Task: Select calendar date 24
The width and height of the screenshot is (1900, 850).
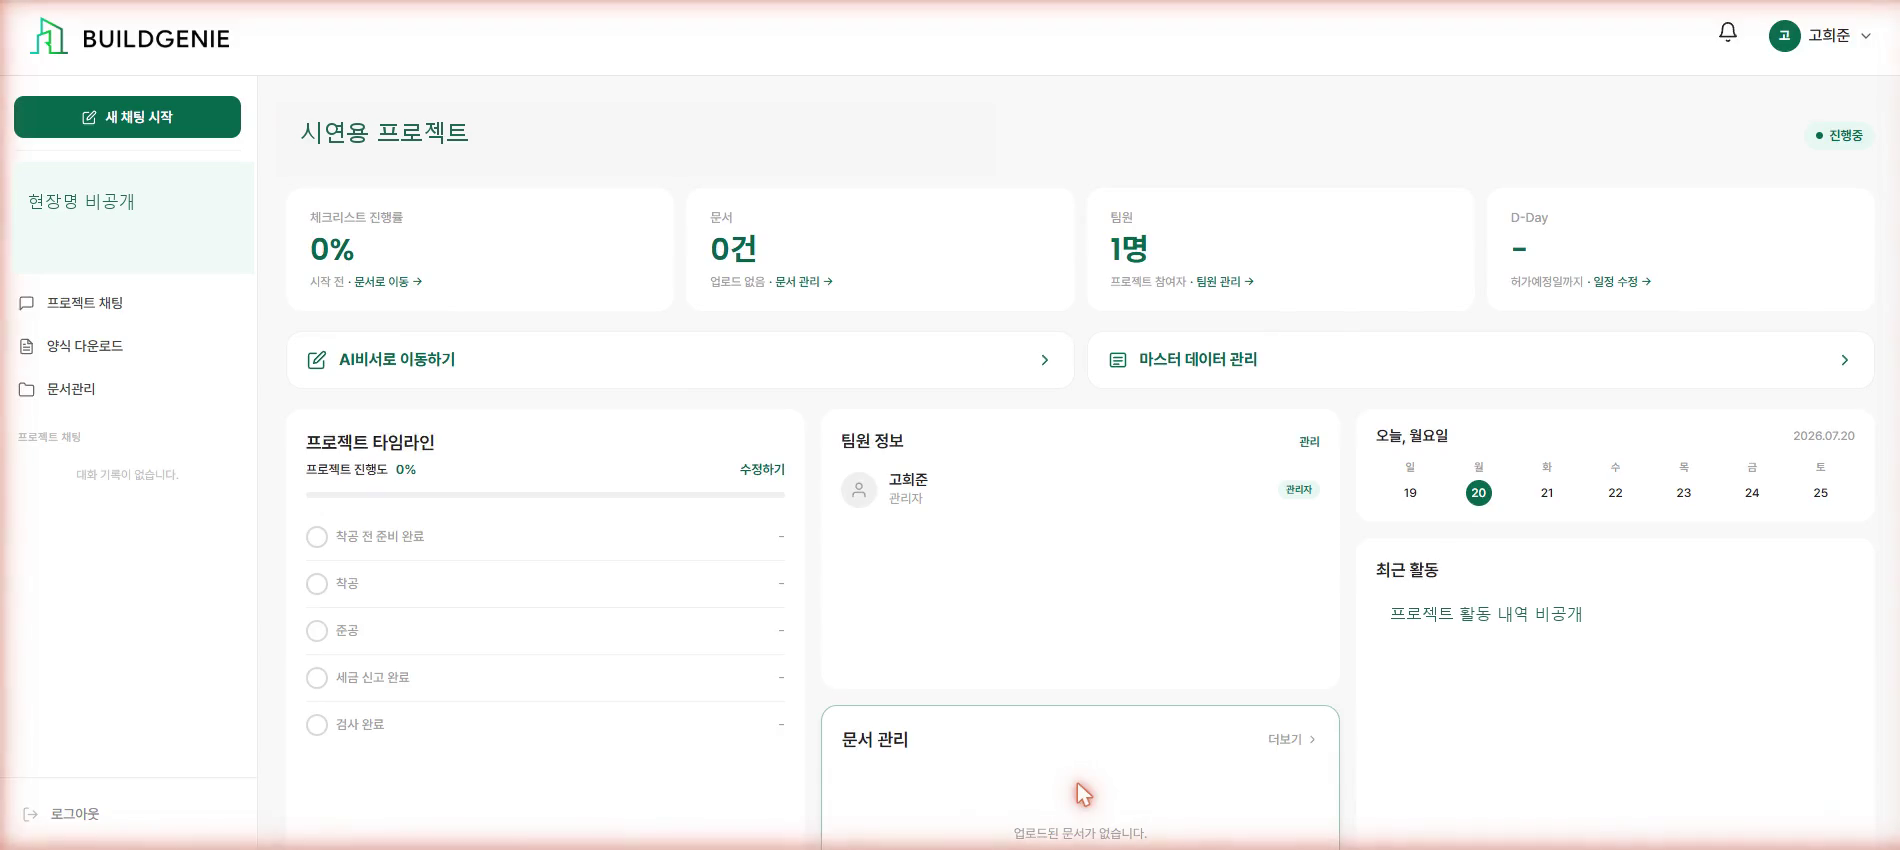Action: point(1752,493)
